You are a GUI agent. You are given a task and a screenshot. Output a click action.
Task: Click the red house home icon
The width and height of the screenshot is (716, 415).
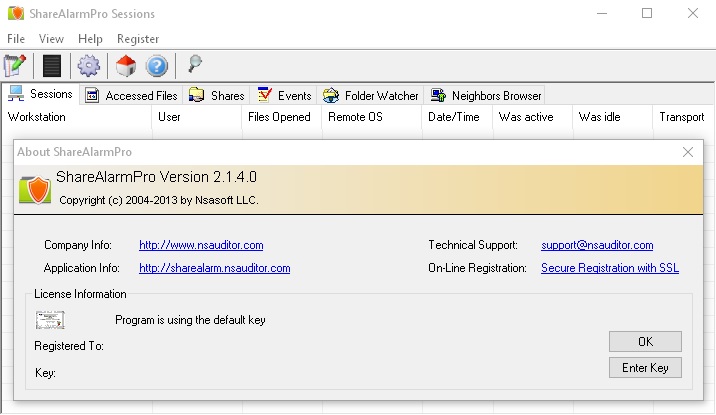tap(126, 66)
